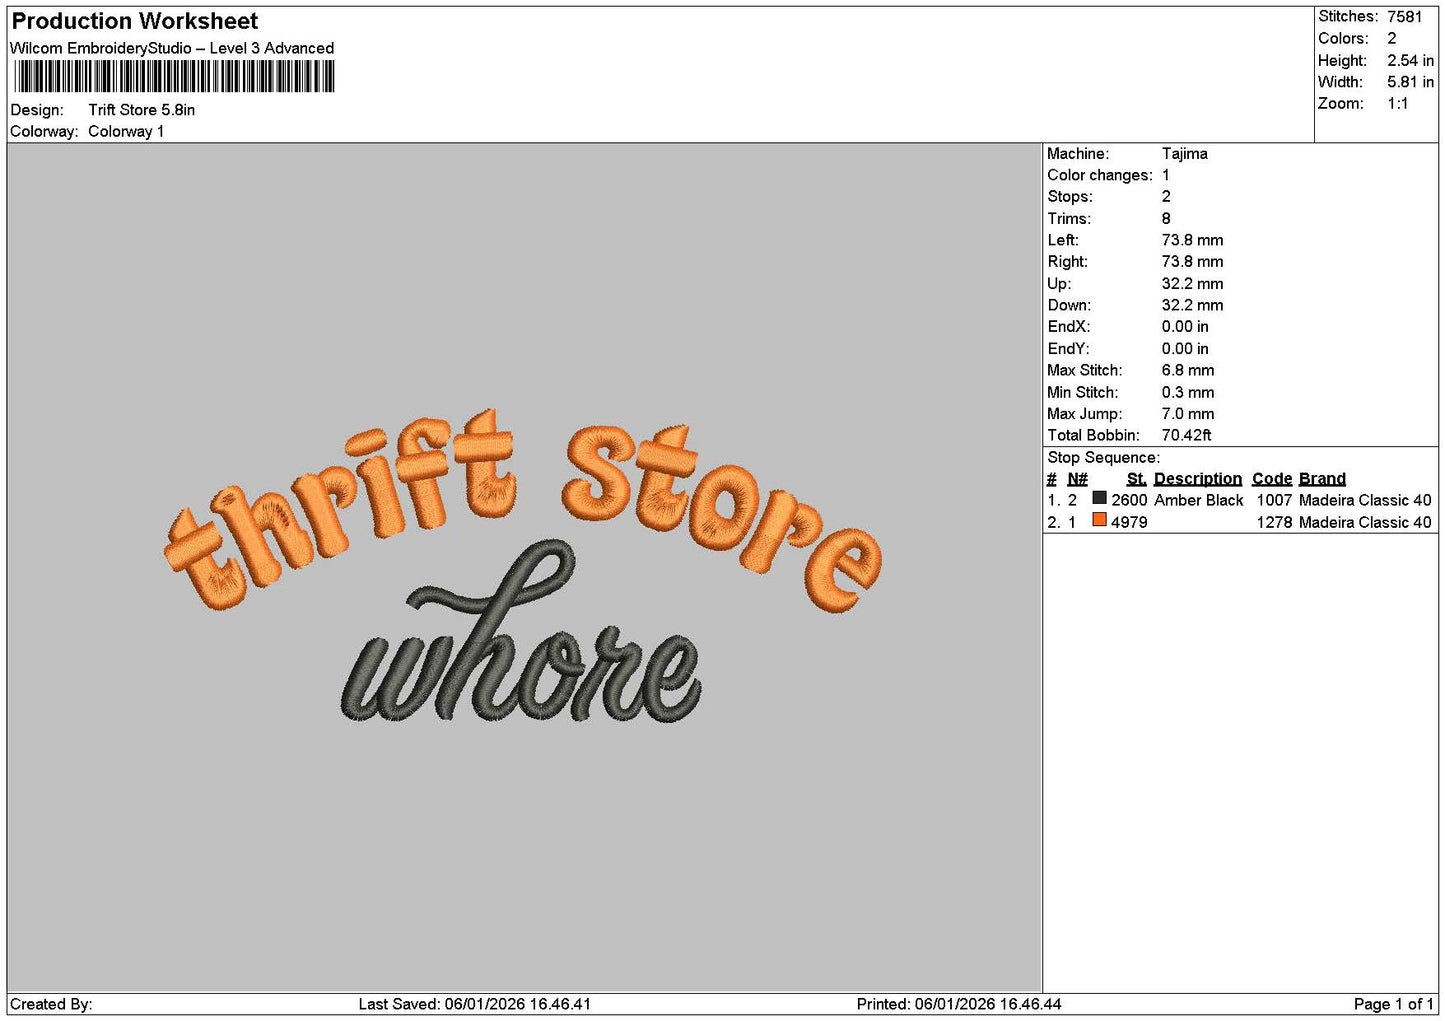Click the Total Bobbin value 70.42ft
Screen dimensions: 1445x1021
click(x=1186, y=435)
